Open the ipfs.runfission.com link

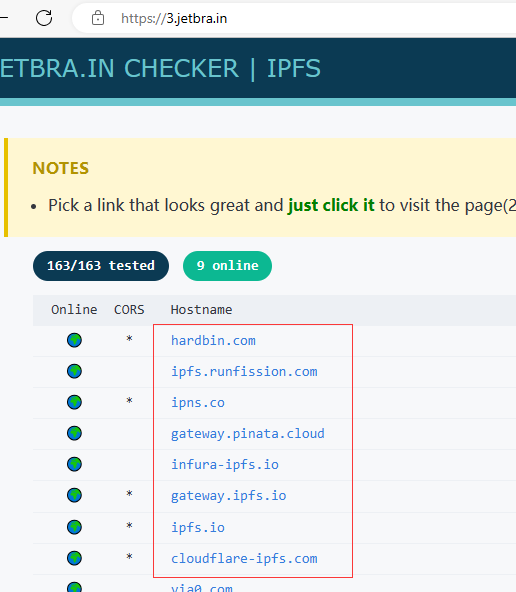pos(244,372)
